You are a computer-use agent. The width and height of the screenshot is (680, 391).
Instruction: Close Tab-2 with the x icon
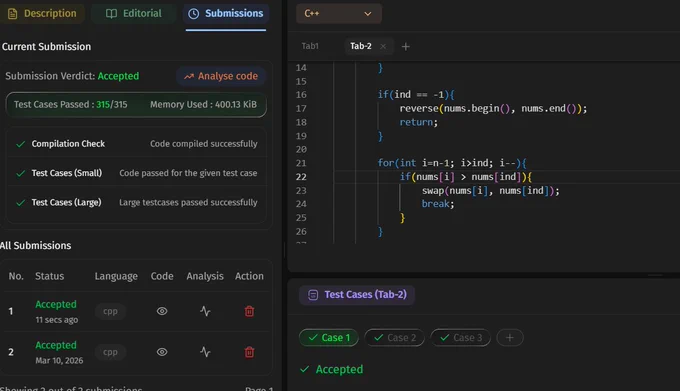click(x=383, y=46)
